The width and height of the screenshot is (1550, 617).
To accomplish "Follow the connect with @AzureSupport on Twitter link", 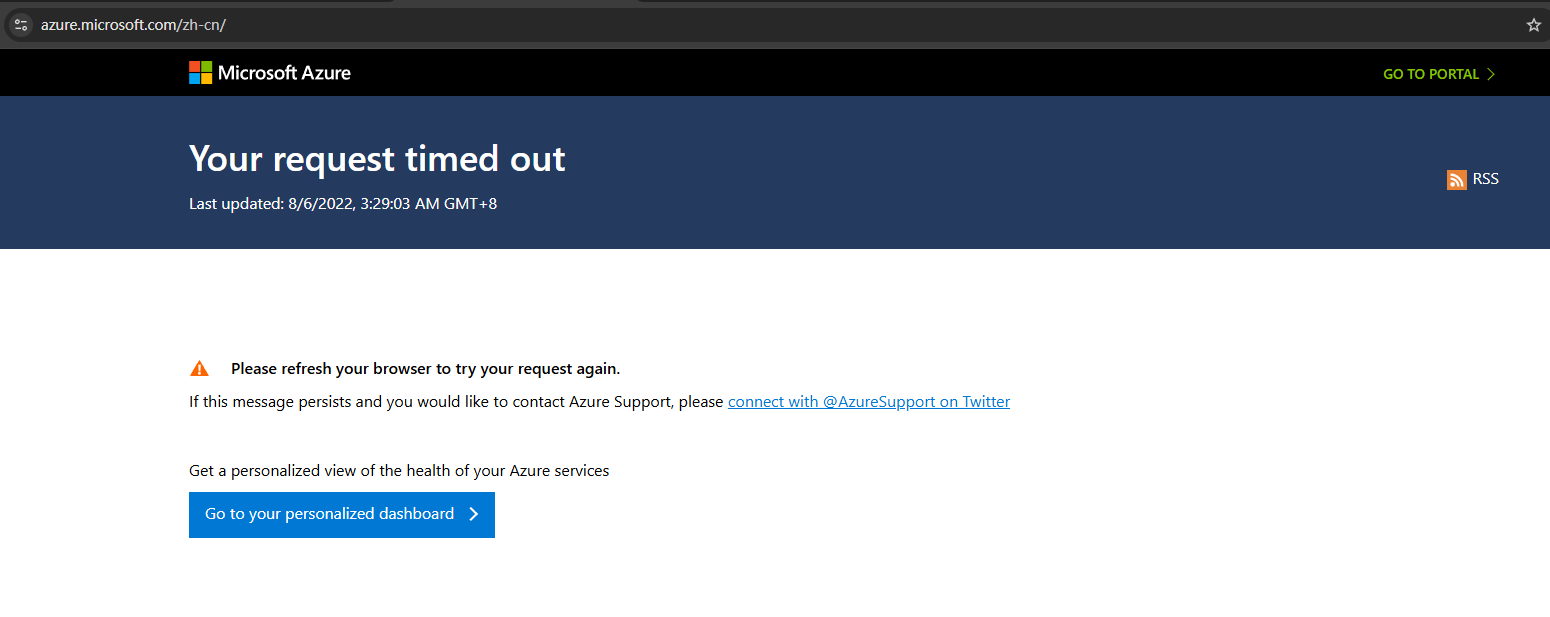I will click(869, 402).
